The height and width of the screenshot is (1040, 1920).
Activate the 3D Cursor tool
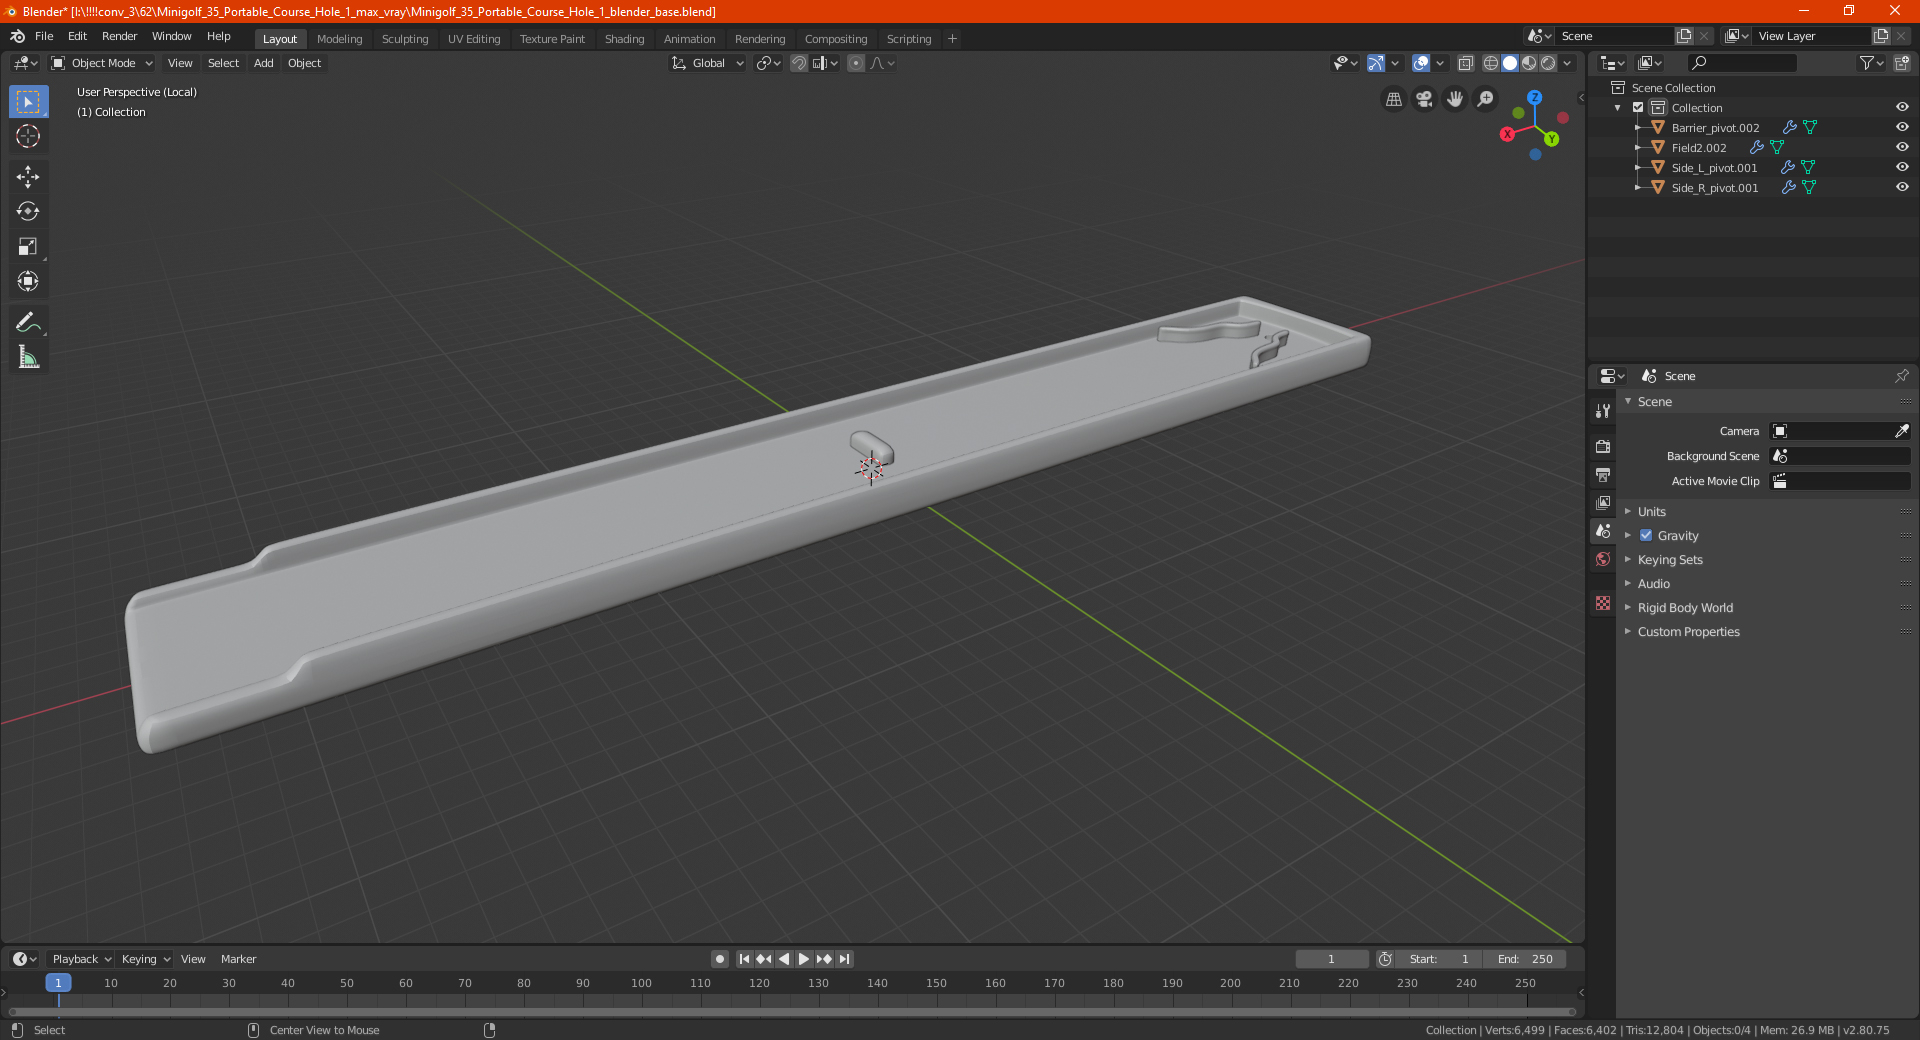[28, 136]
